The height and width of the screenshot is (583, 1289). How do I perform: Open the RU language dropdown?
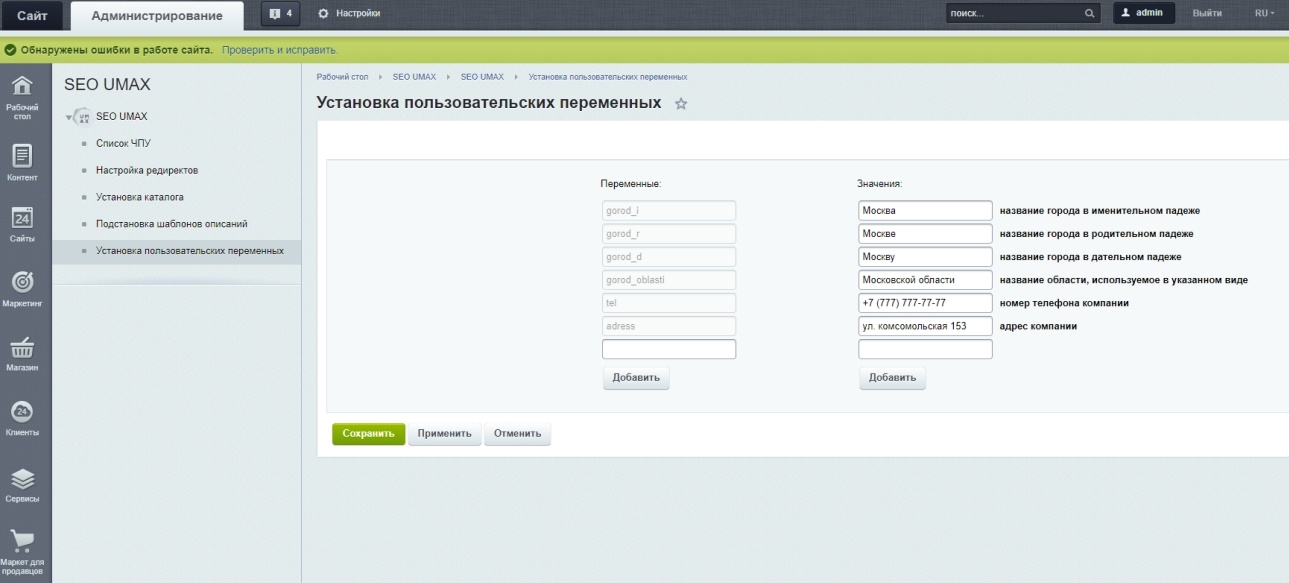(1264, 13)
